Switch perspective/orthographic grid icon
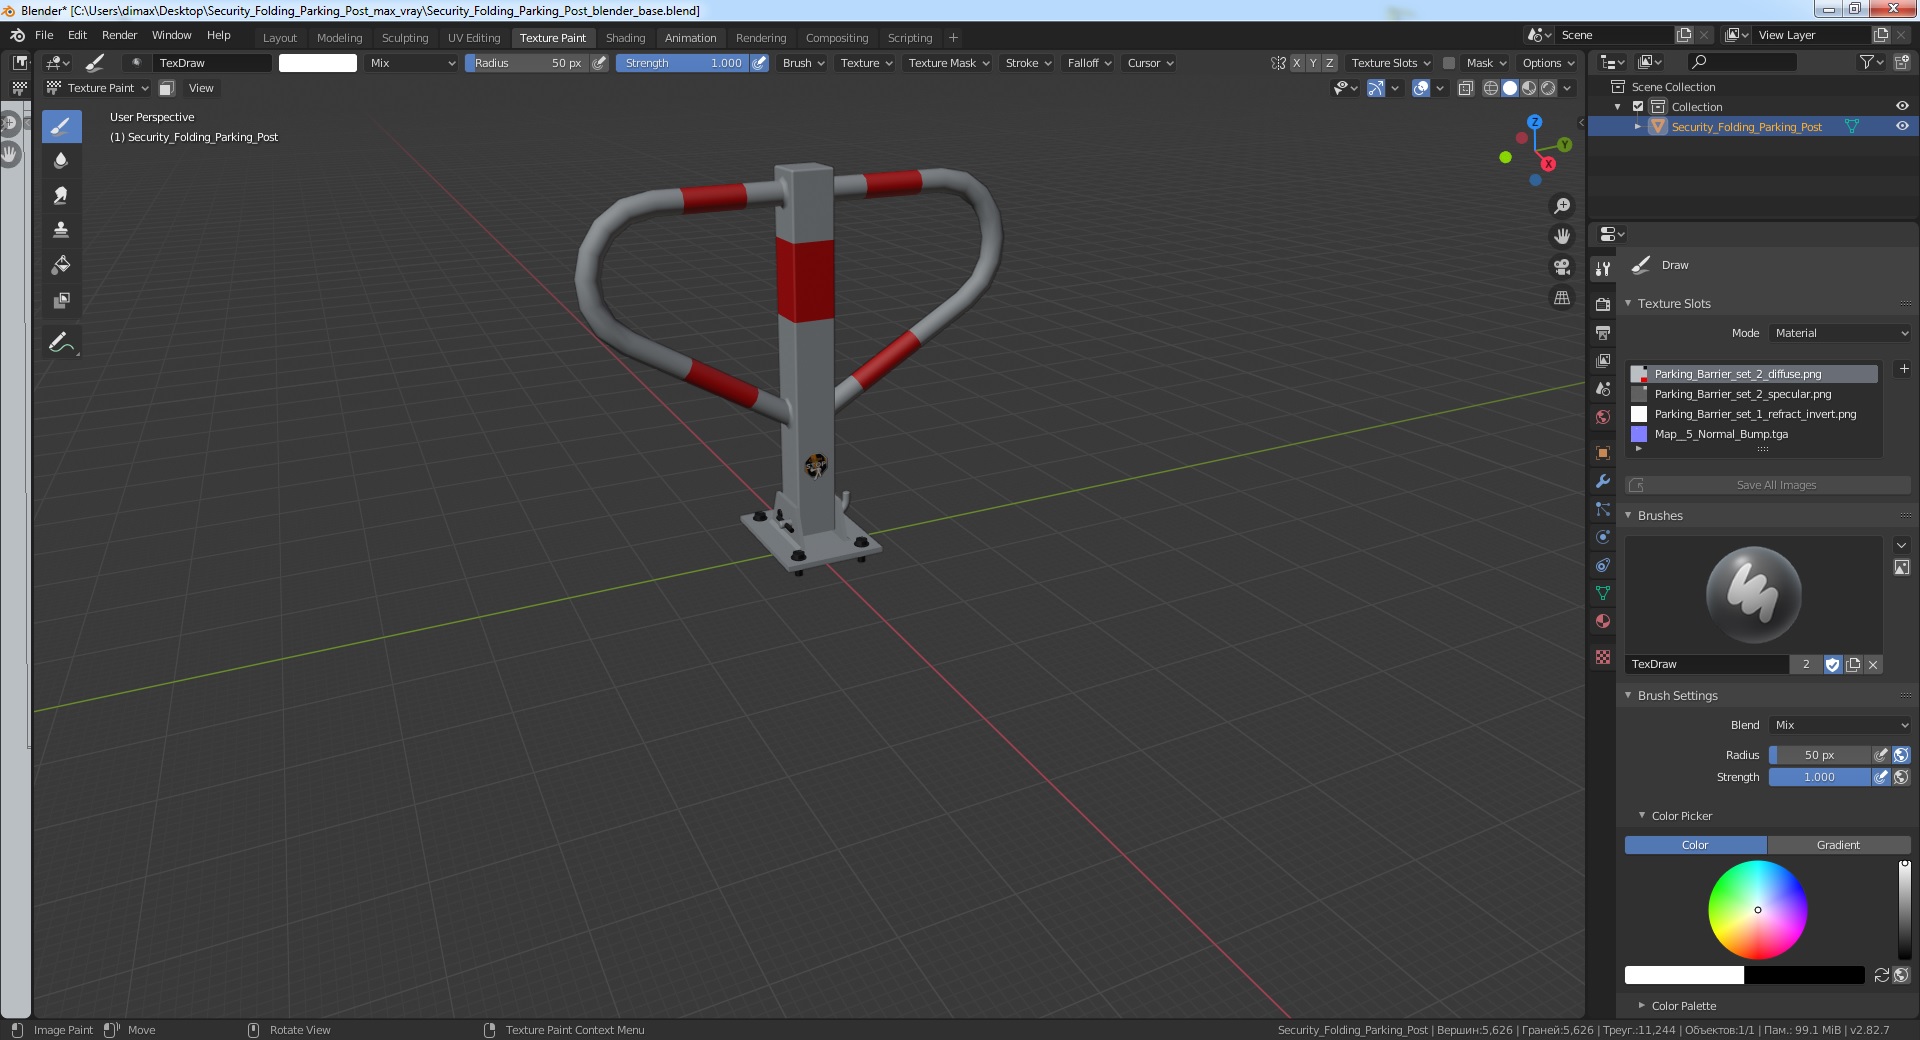Image resolution: width=1920 pixels, height=1040 pixels. click(x=1561, y=298)
